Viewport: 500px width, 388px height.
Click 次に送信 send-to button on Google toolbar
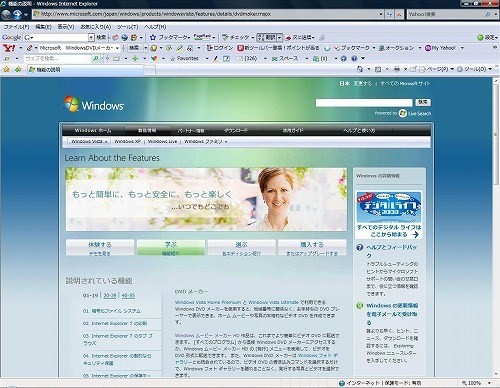coord(299,37)
